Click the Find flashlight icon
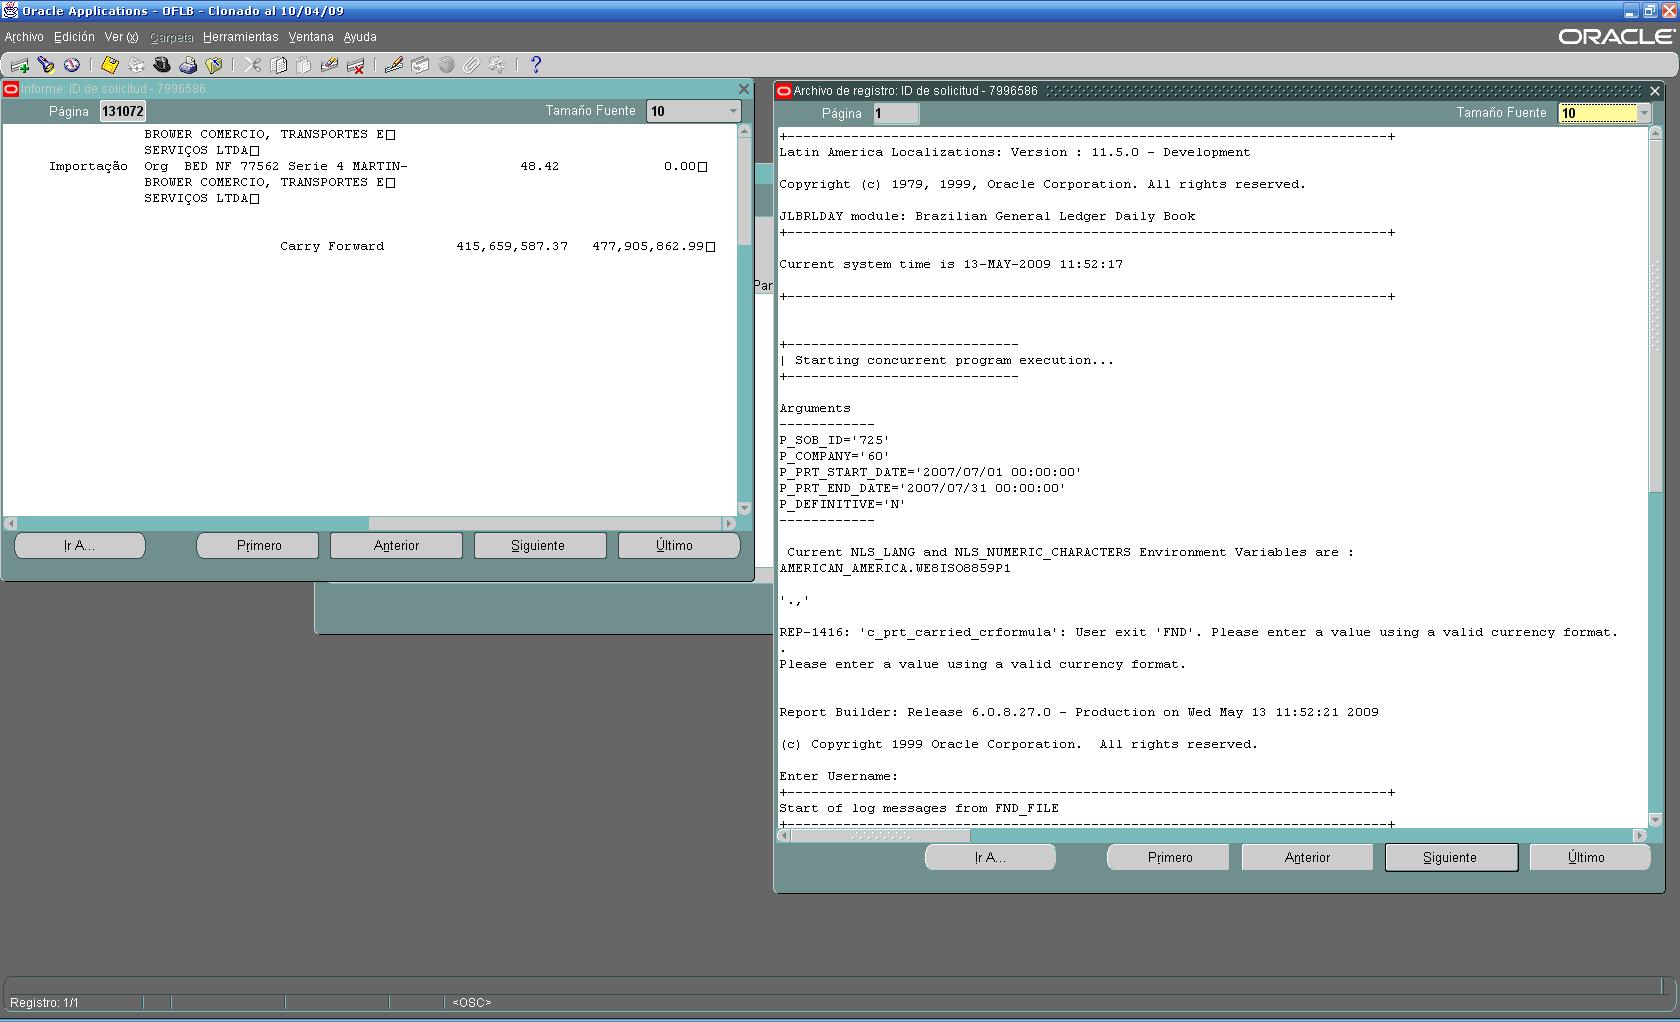This screenshot has width=1680, height=1022. point(46,66)
